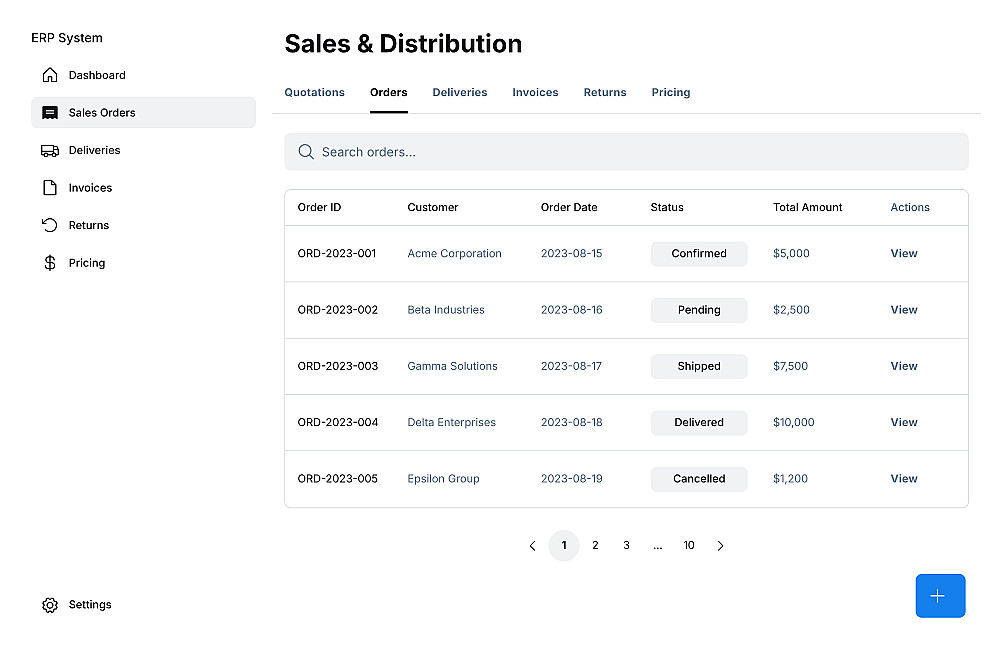
Task: Jump to page 10 in pagination
Action: pos(689,546)
